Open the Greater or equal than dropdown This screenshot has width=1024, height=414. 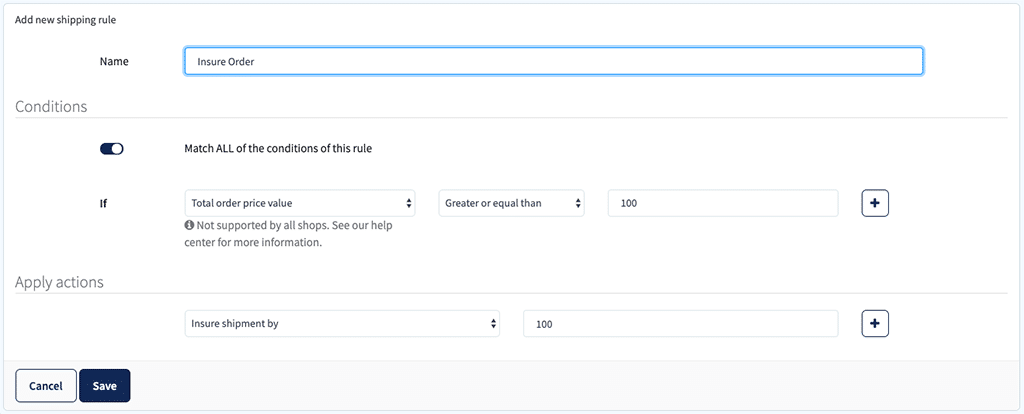[x=511, y=203]
